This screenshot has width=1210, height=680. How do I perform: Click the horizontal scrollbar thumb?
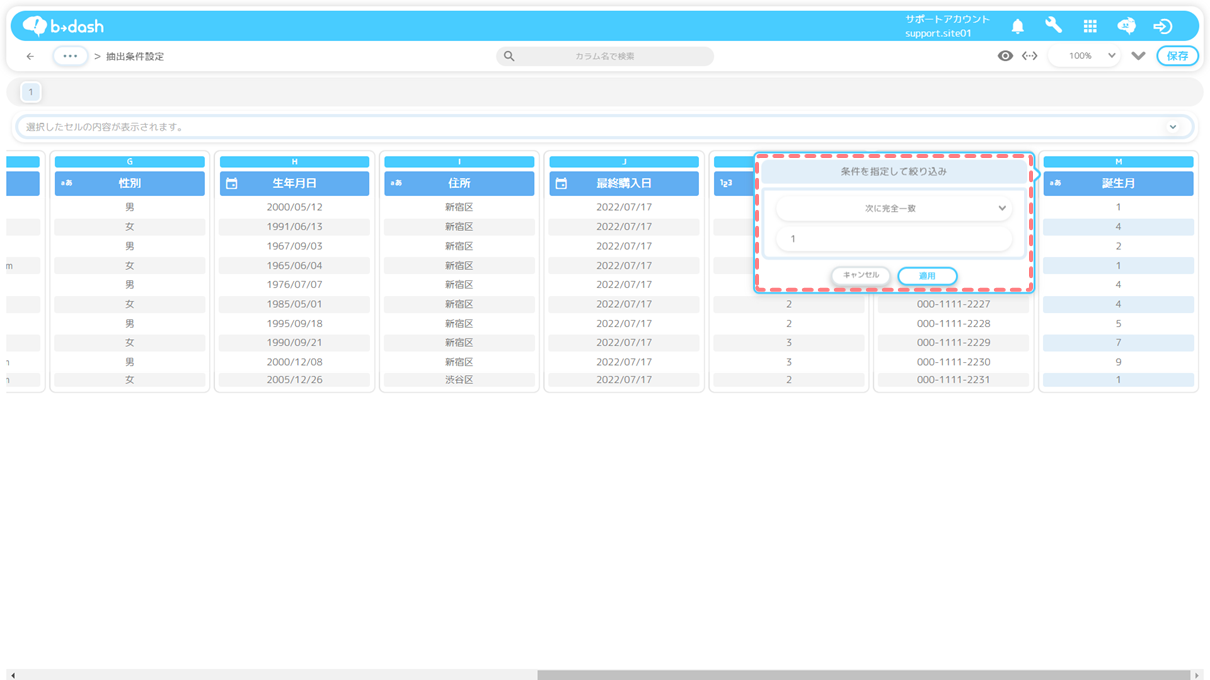tap(863, 675)
